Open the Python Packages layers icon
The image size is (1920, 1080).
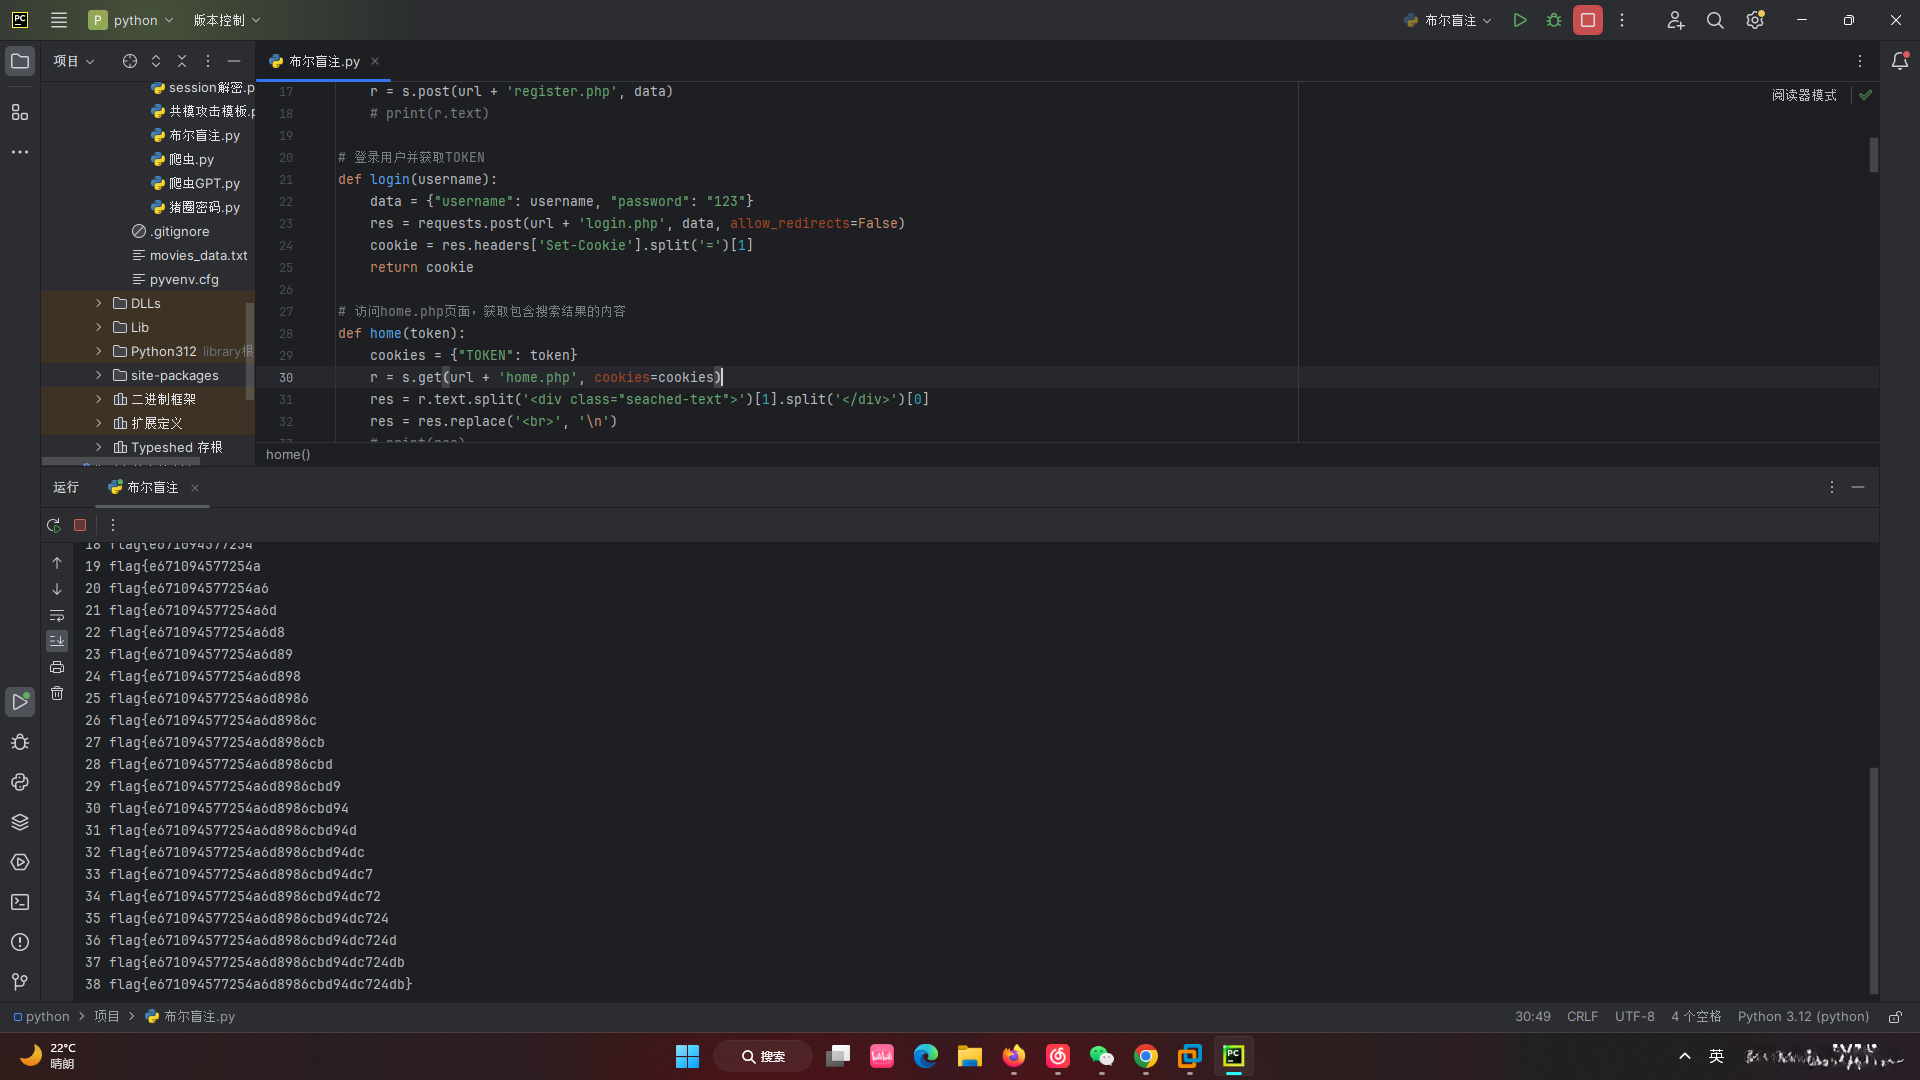pyautogui.click(x=20, y=822)
